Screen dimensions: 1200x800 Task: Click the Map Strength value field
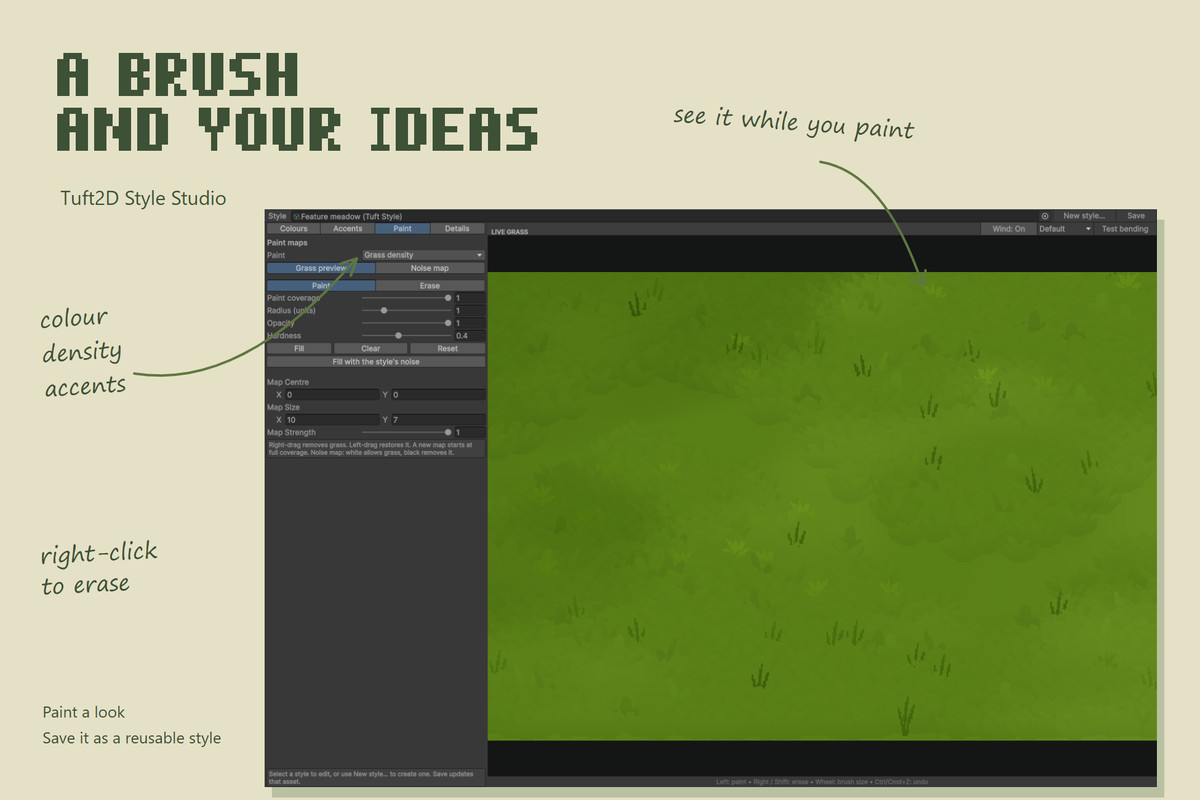pyautogui.click(x=469, y=432)
